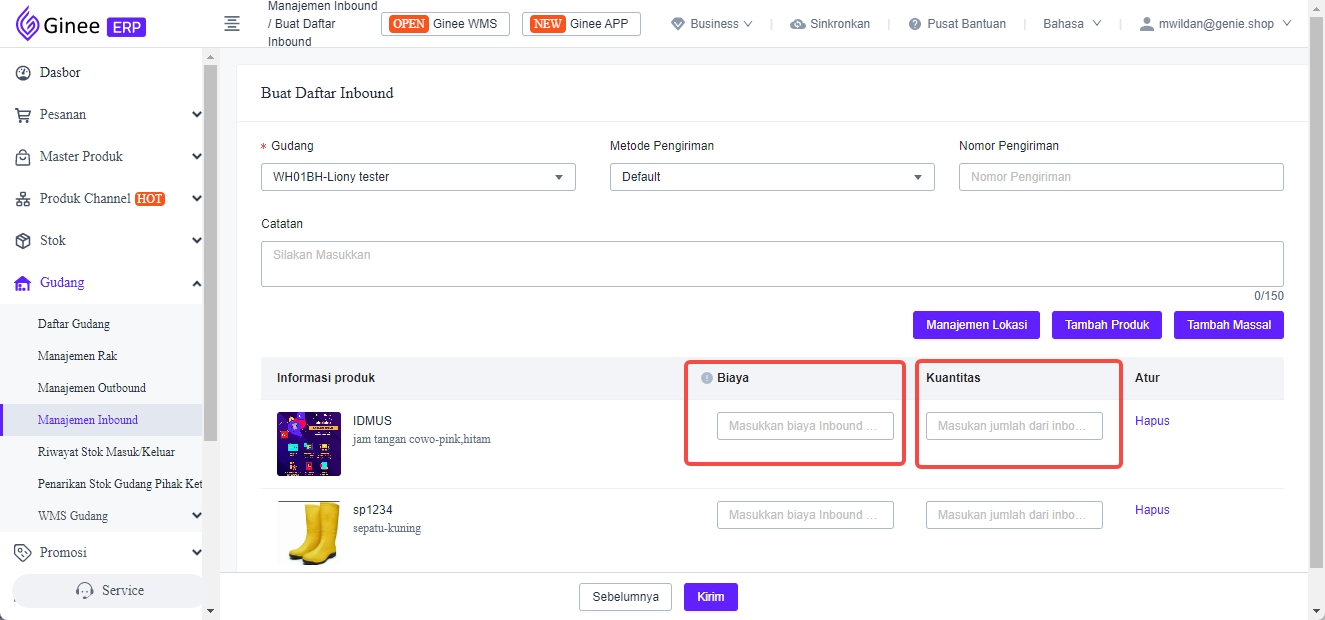Toggle the sidebar hamburger menu icon
The width and height of the screenshot is (1325, 620).
(232, 24)
